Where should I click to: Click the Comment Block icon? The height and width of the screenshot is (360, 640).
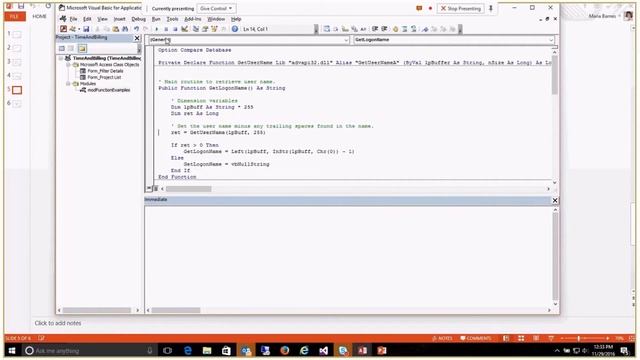tap(404, 29)
